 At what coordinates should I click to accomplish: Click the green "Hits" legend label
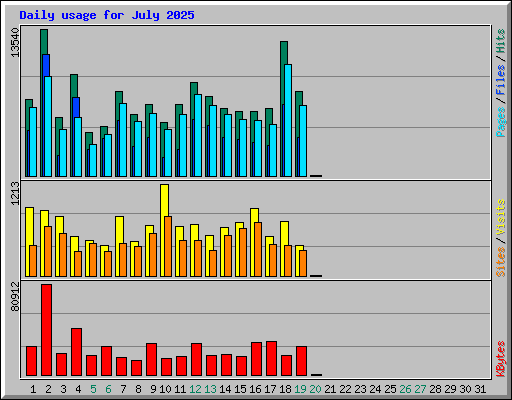tap(500, 41)
